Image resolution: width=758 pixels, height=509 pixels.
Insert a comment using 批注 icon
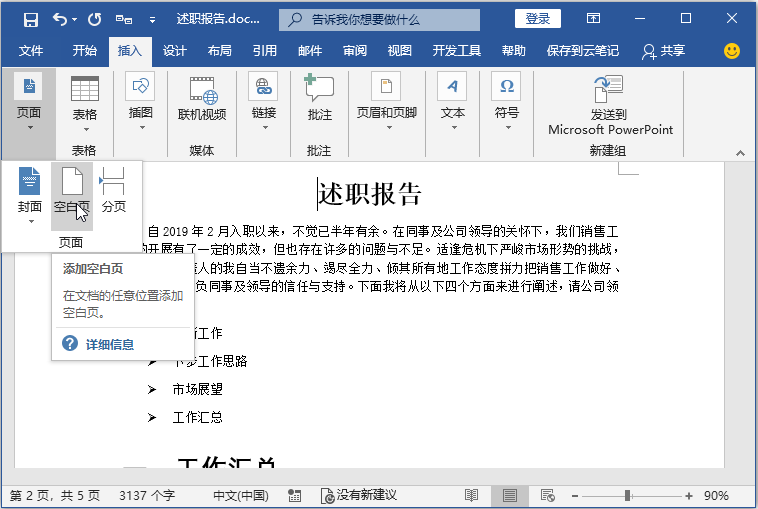point(320,88)
